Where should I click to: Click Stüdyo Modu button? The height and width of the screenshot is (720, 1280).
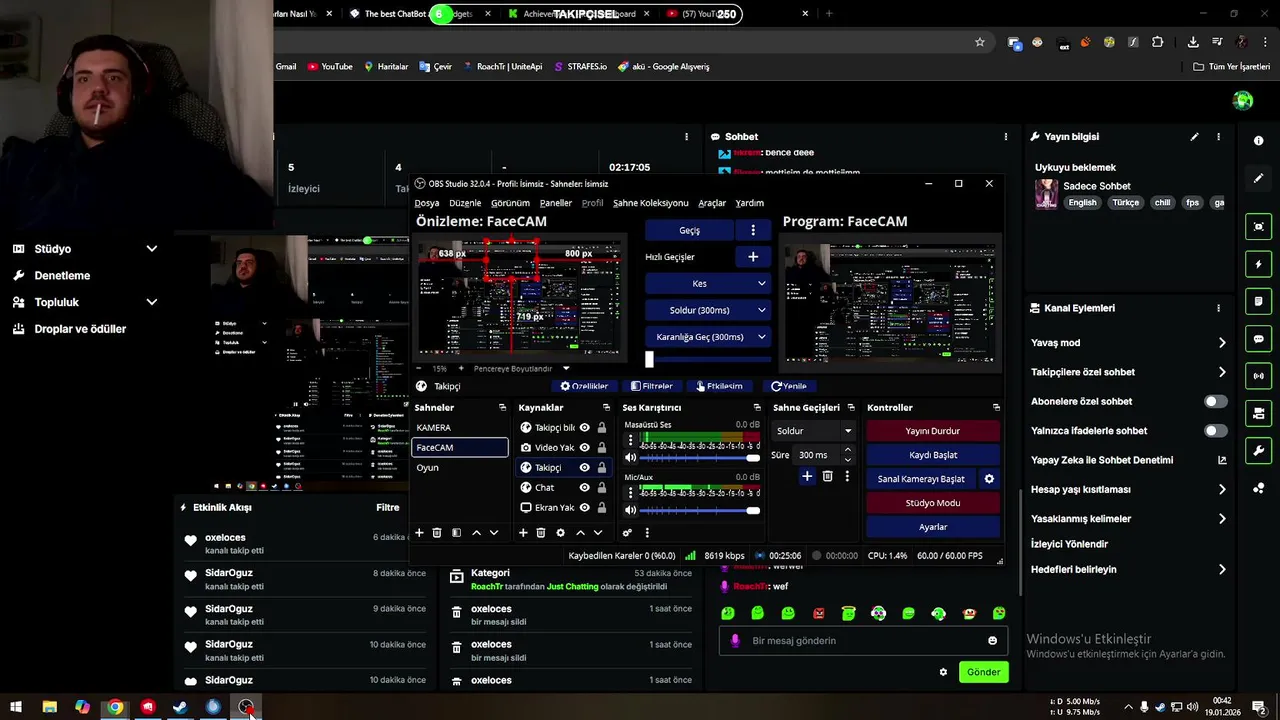pyautogui.click(x=933, y=503)
